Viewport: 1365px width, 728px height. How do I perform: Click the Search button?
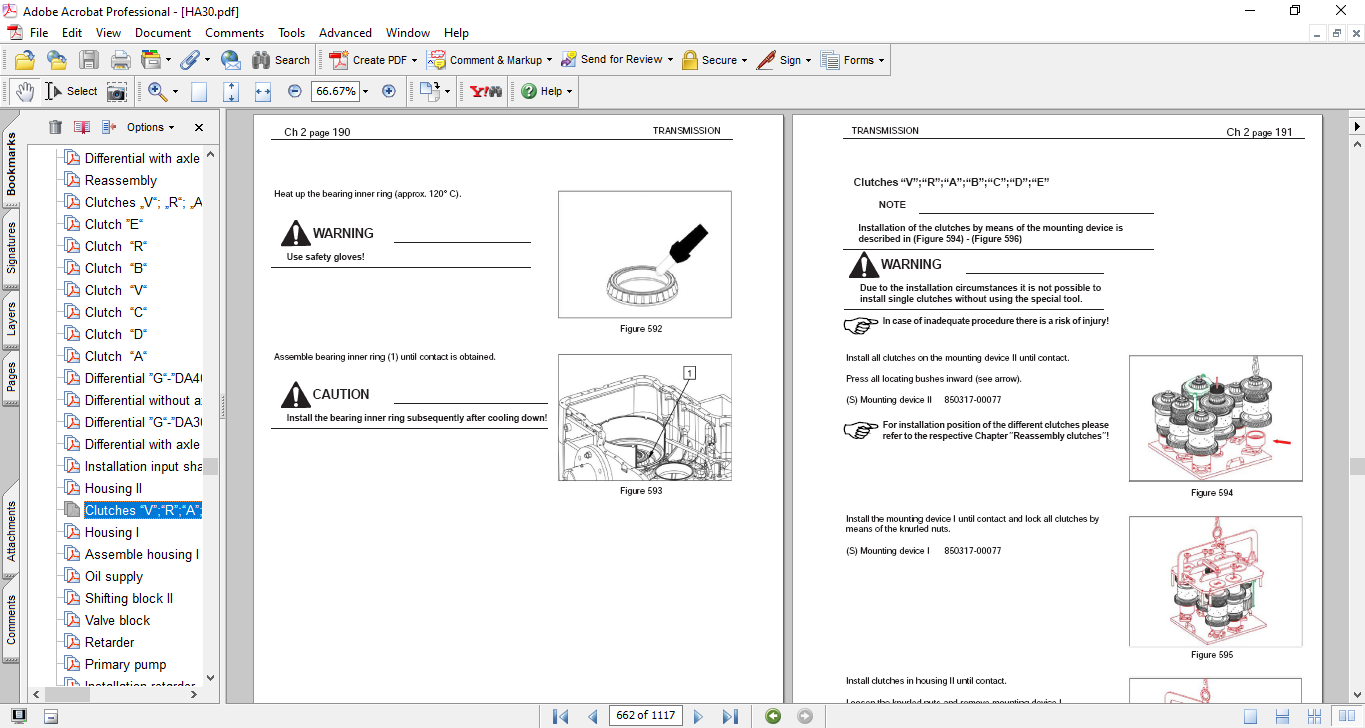[281, 60]
